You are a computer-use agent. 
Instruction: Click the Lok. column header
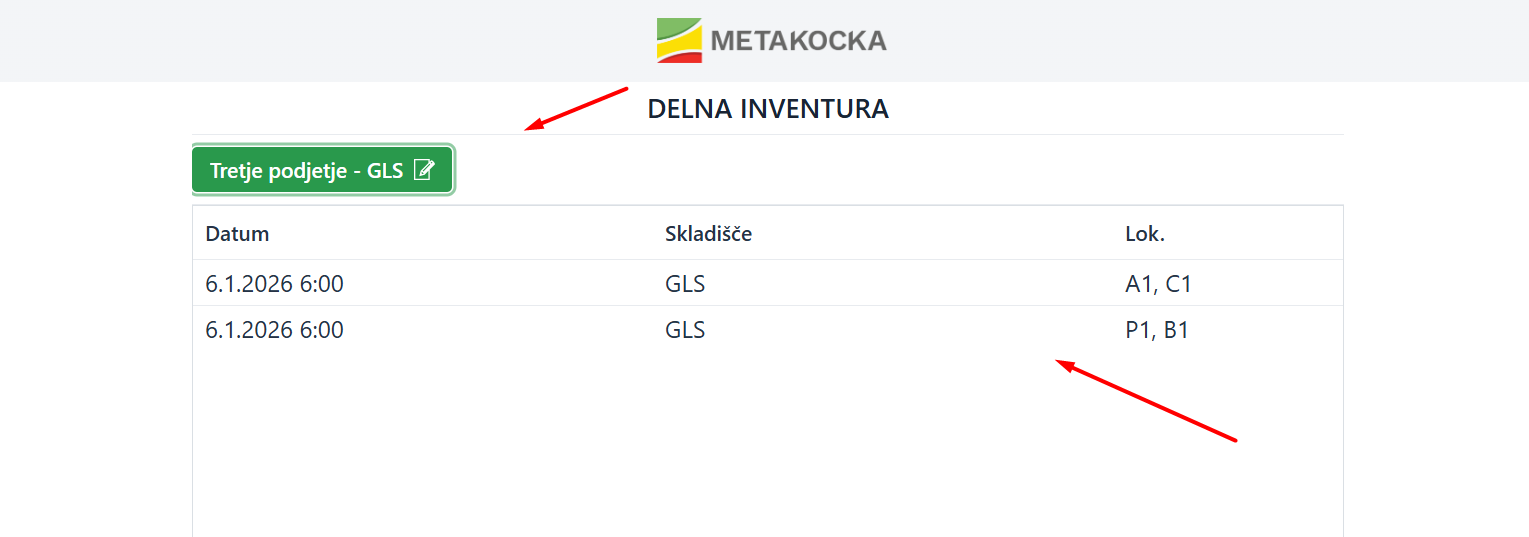pos(1145,234)
